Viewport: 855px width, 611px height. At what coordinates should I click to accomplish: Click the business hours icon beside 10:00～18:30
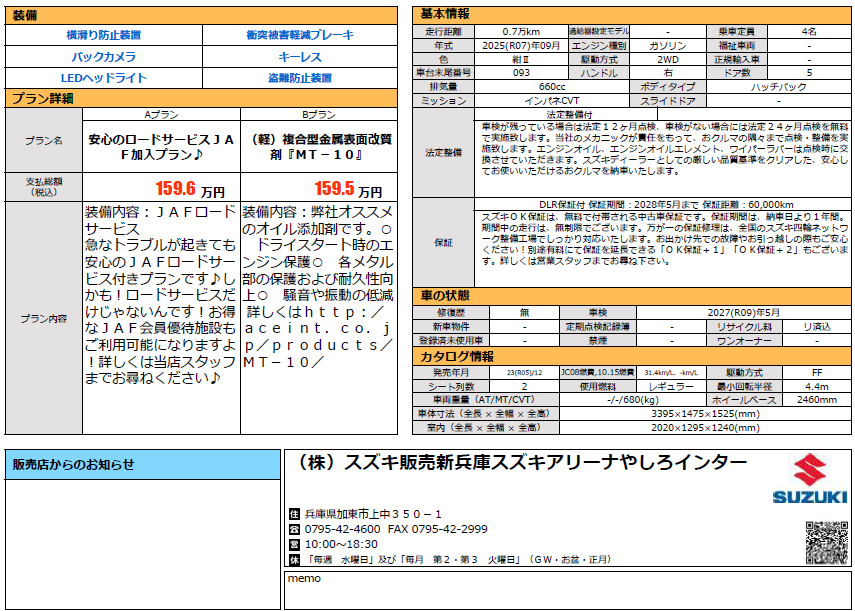(x=294, y=544)
